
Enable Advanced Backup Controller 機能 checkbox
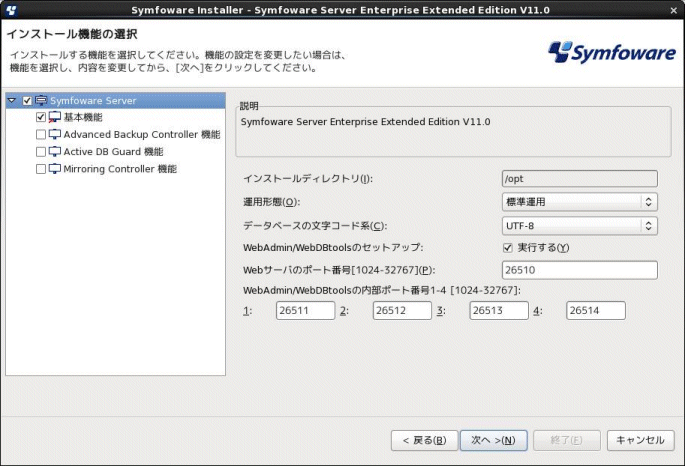click(x=41, y=134)
